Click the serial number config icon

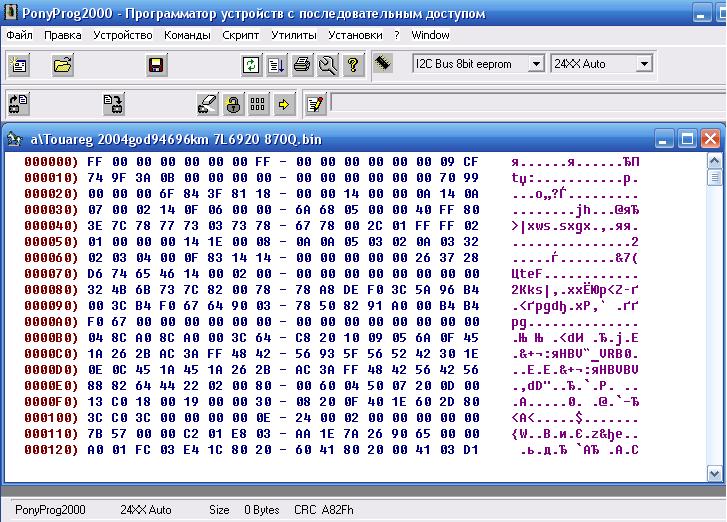pyautogui.click(x=258, y=104)
